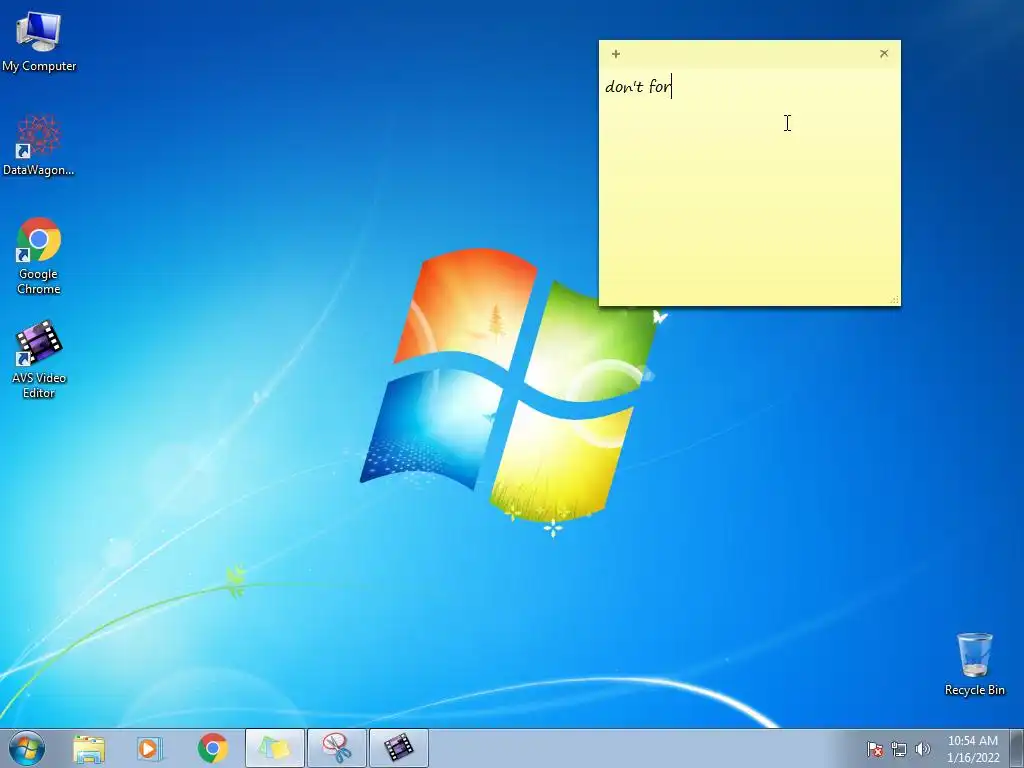Open the Windows Start menu
This screenshot has width=1024, height=768.
27,748
